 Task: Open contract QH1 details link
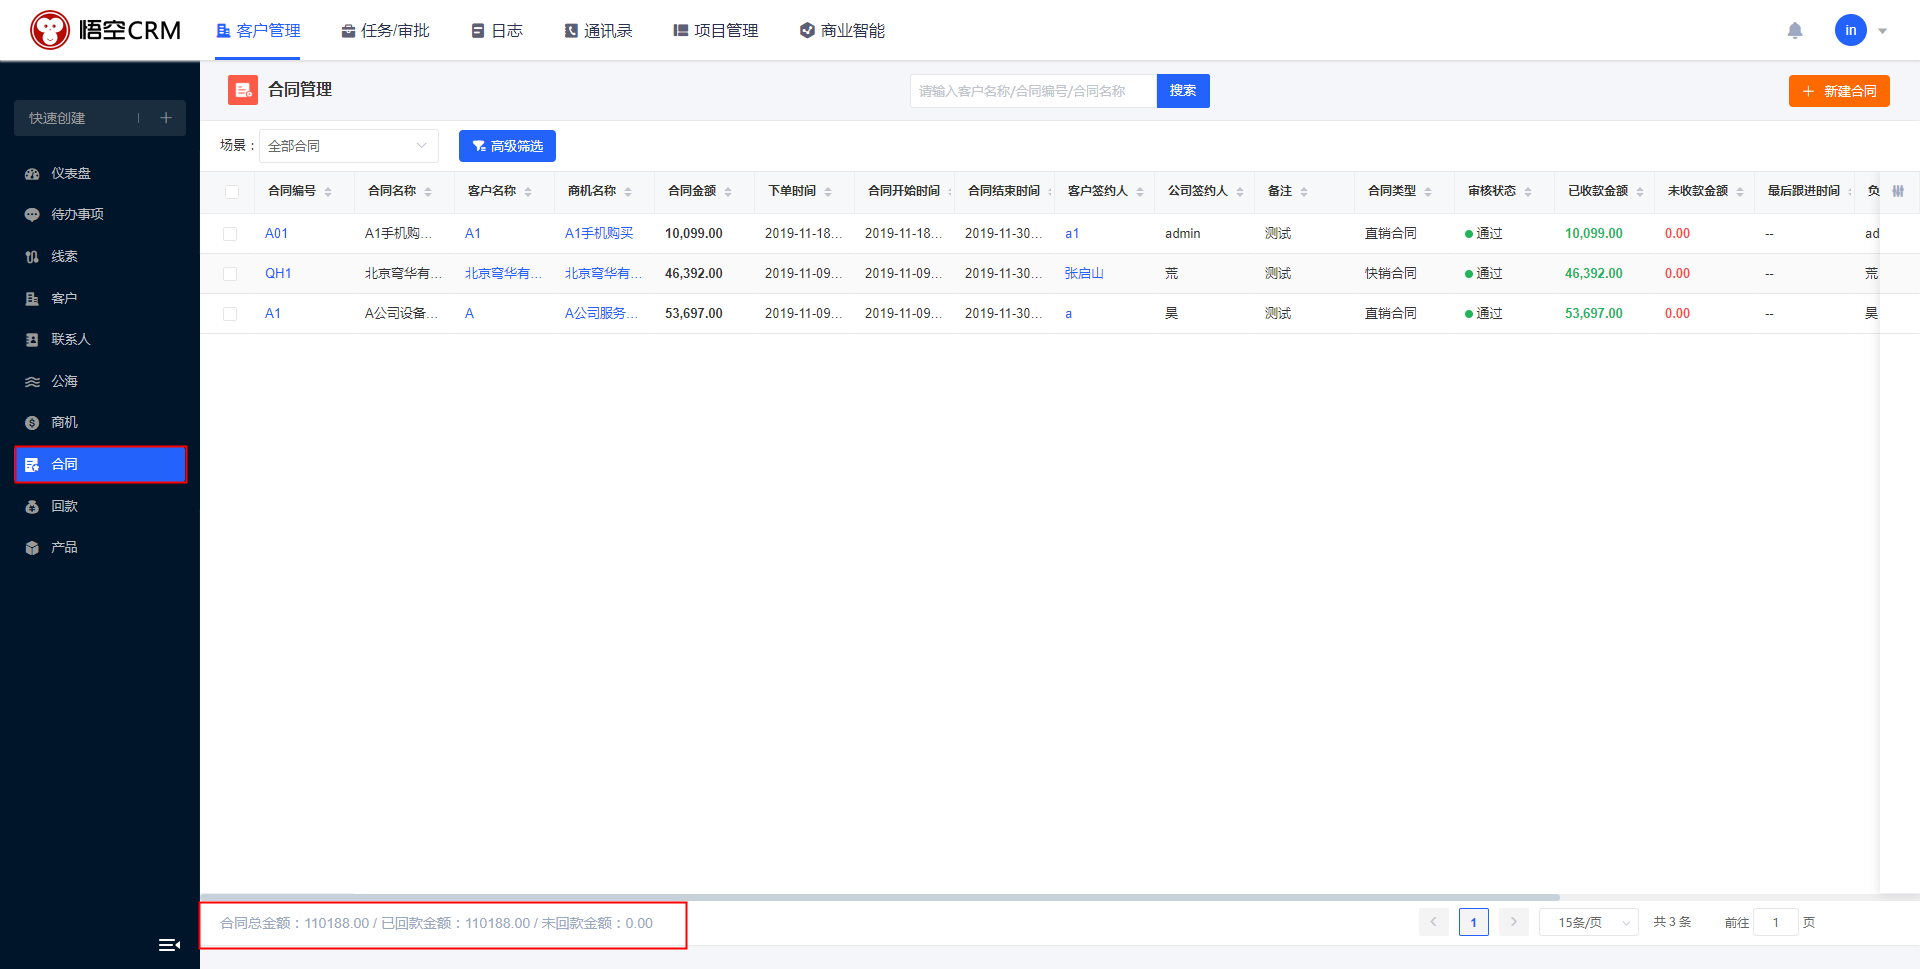(x=278, y=273)
